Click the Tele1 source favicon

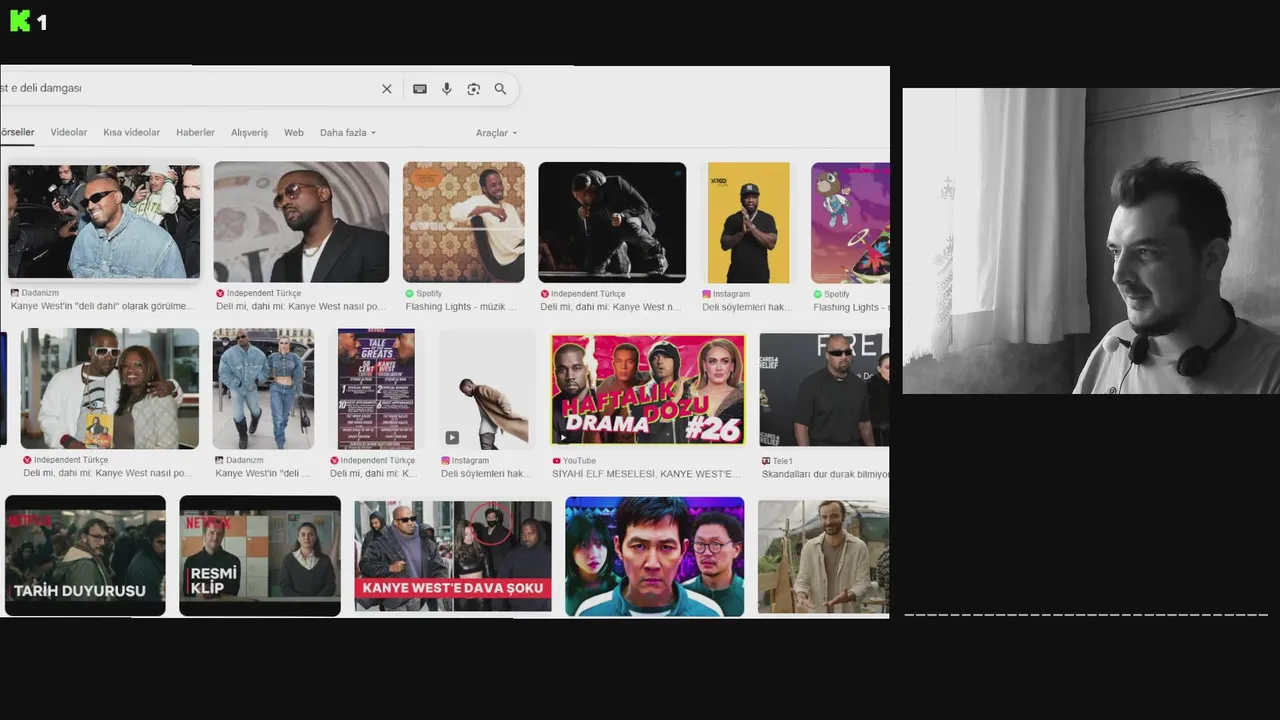pyautogui.click(x=766, y=461)
